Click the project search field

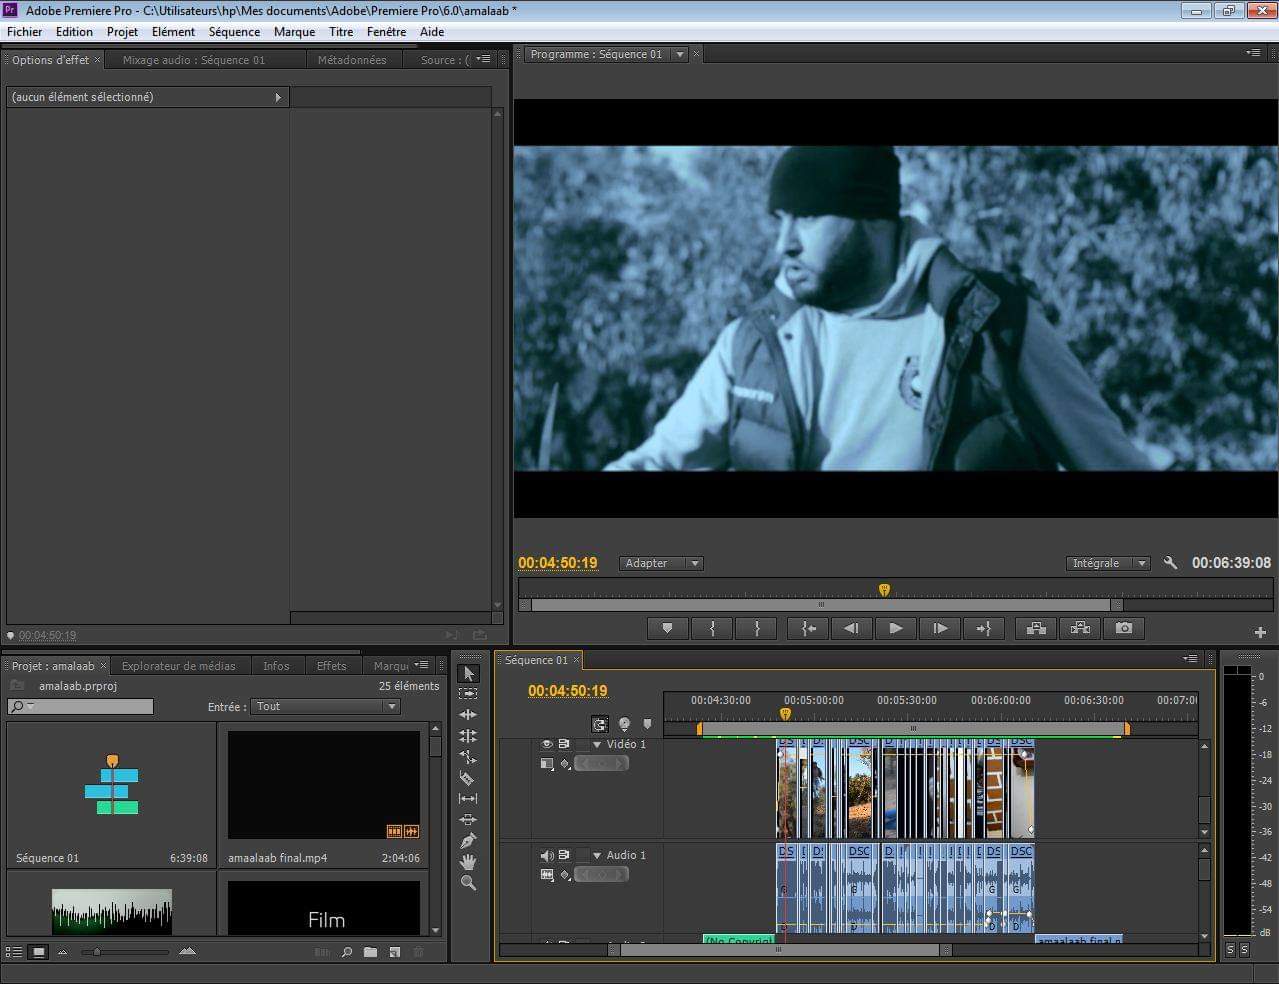[81, 706]
